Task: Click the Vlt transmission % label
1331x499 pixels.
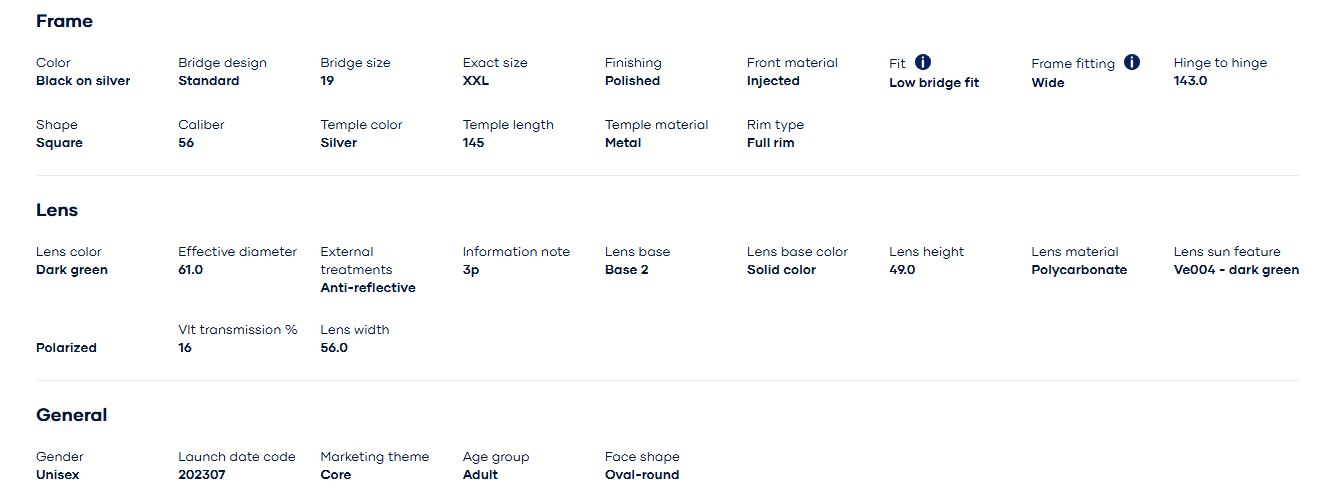Action: 238,330
